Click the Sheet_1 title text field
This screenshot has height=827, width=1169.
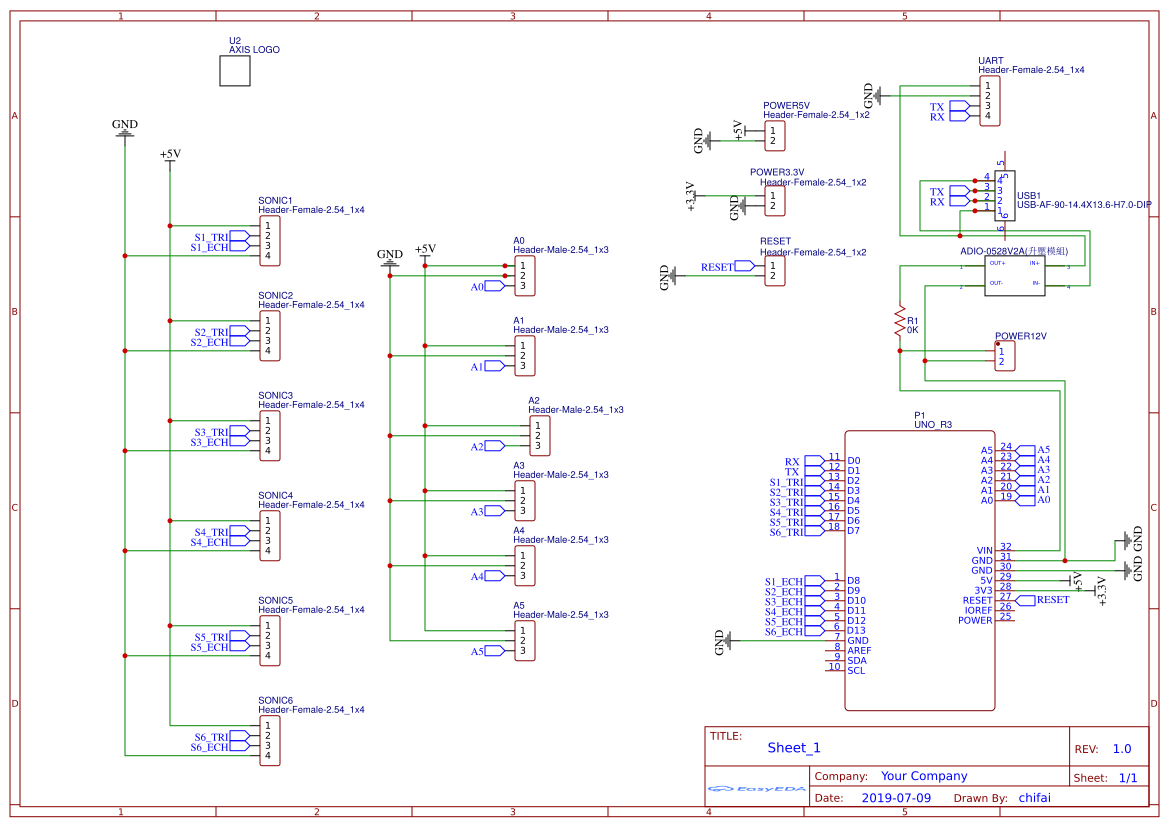[x=792, y=747]
